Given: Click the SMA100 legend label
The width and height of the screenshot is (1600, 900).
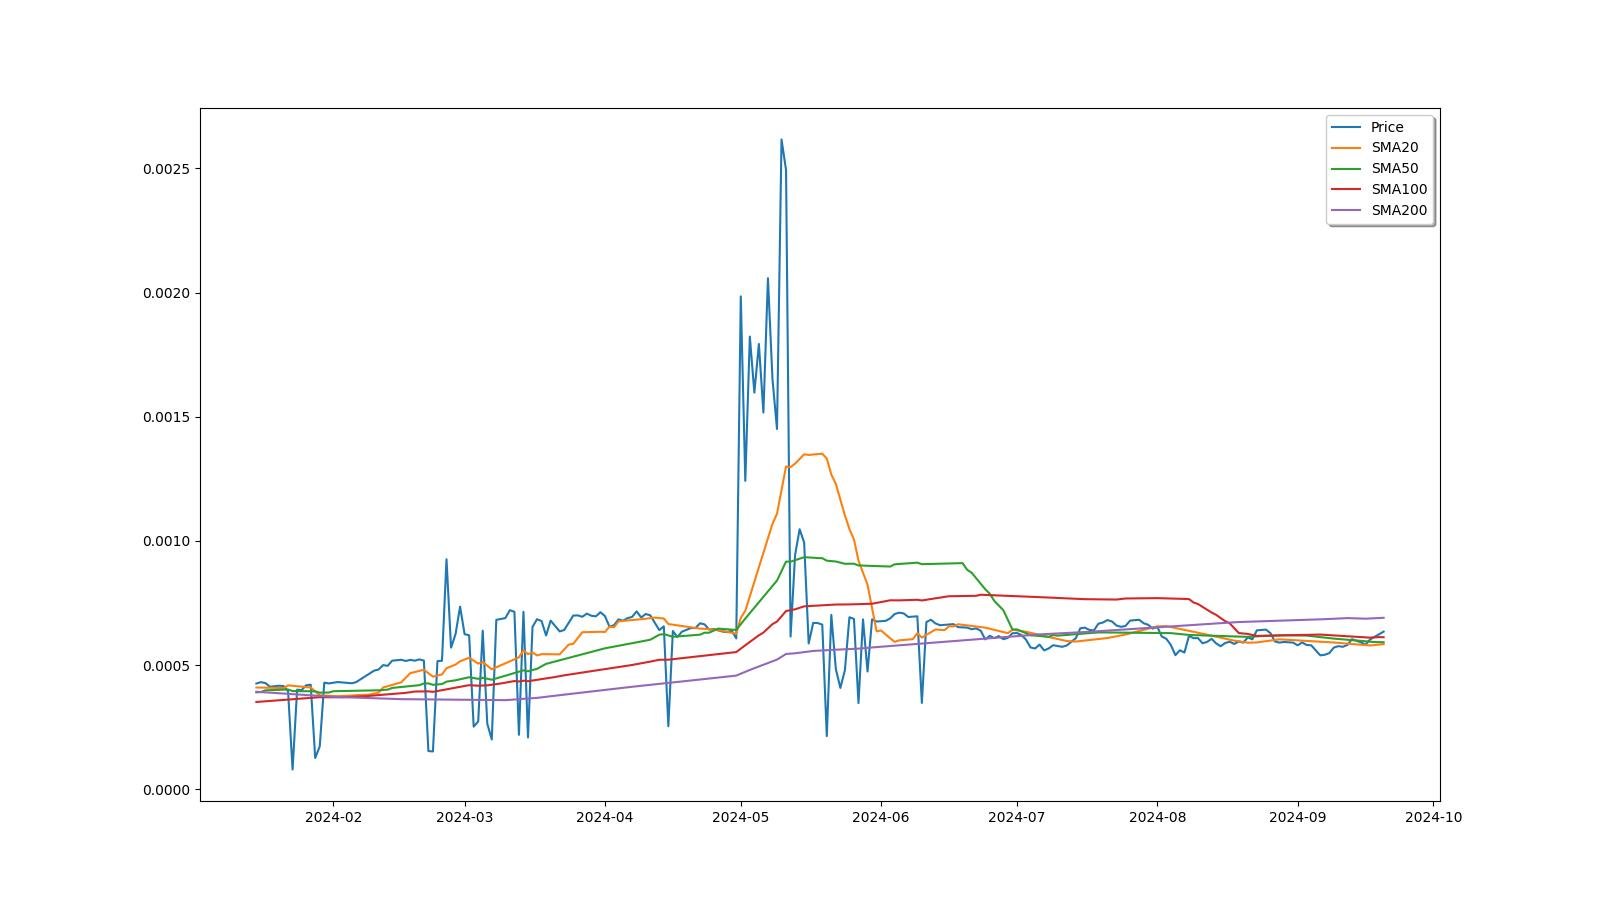Looking at the screenshot, I should coord(1399,190).
